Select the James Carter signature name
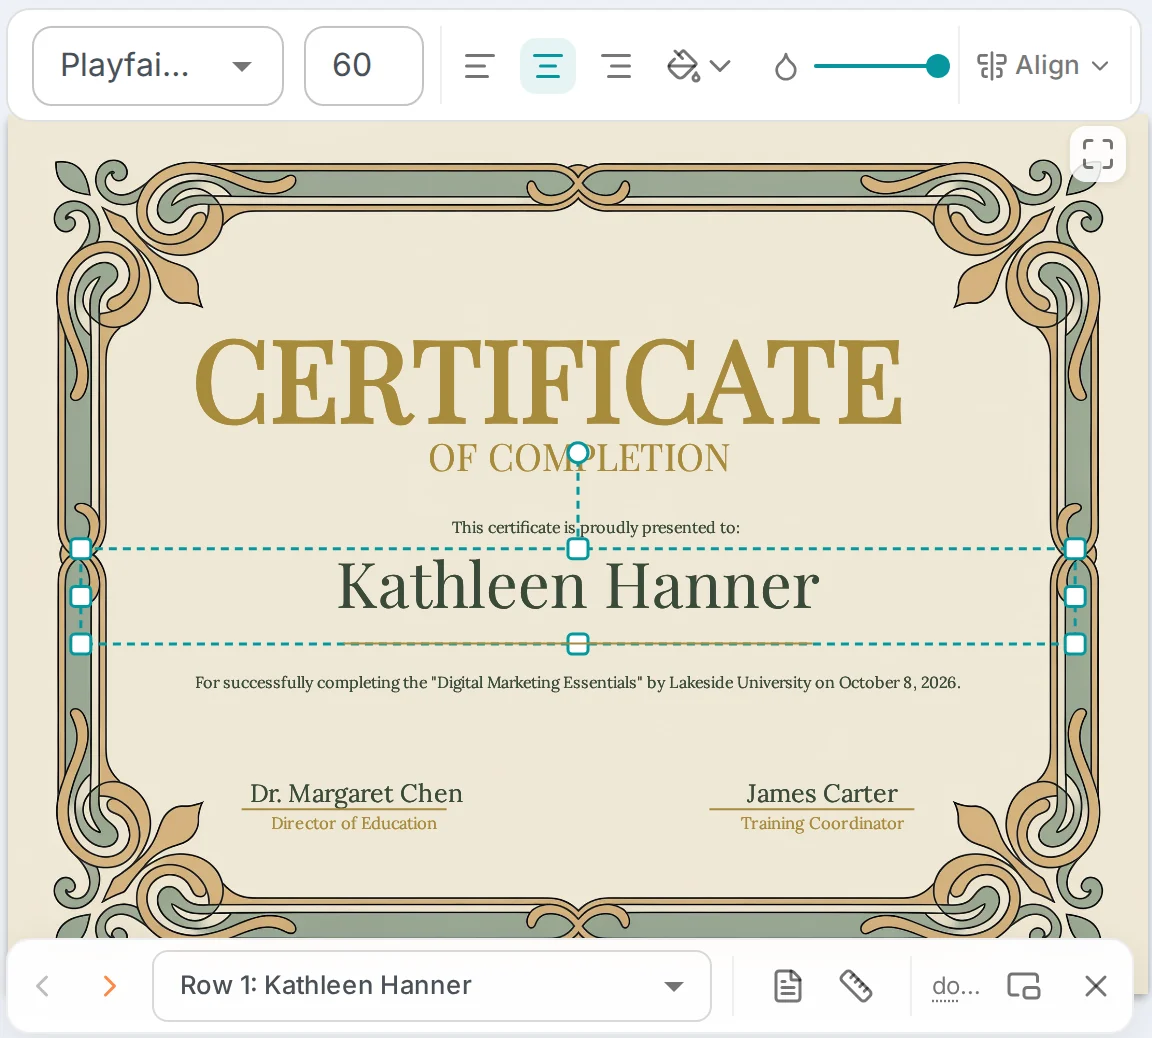This screenshot has height=1038, width=1152. (x=821, y=793)
